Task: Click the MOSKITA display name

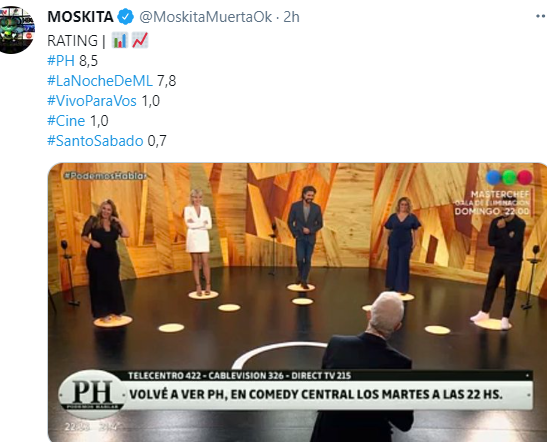Action: 80,17
